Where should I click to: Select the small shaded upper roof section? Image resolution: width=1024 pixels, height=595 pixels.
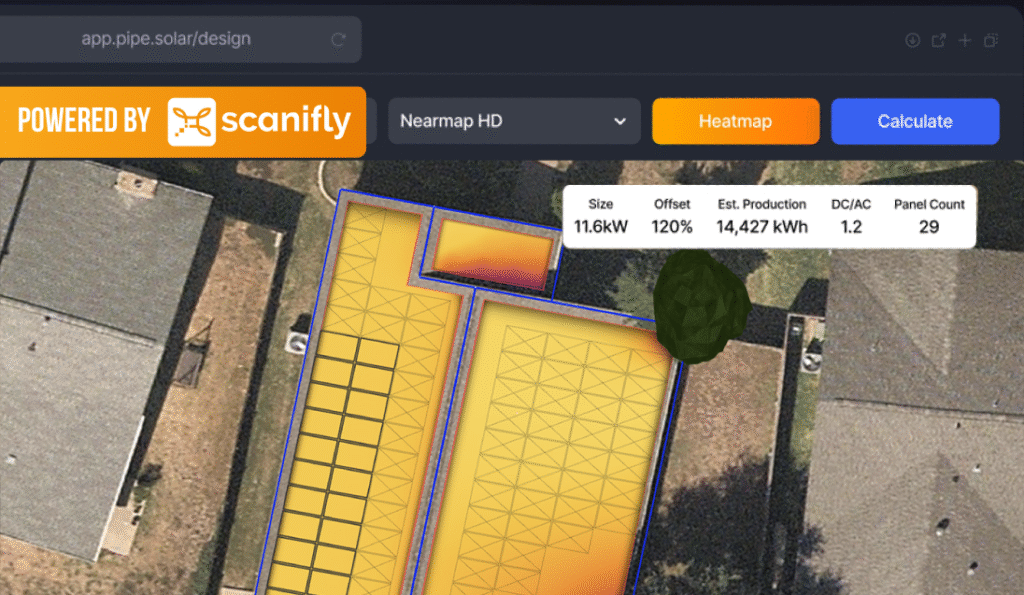(492, 255)
